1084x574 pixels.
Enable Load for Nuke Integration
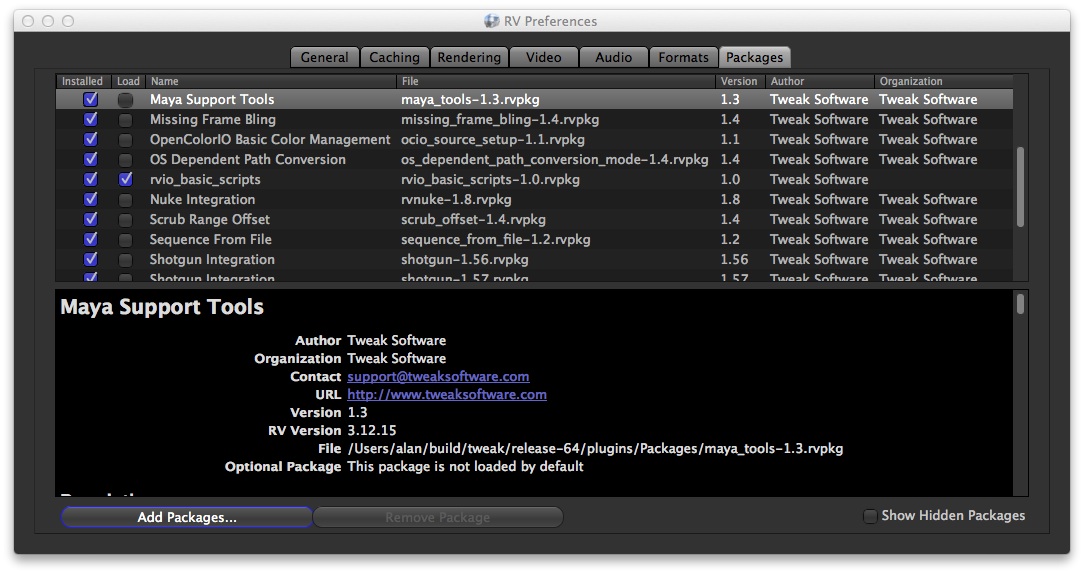point(125,201)
